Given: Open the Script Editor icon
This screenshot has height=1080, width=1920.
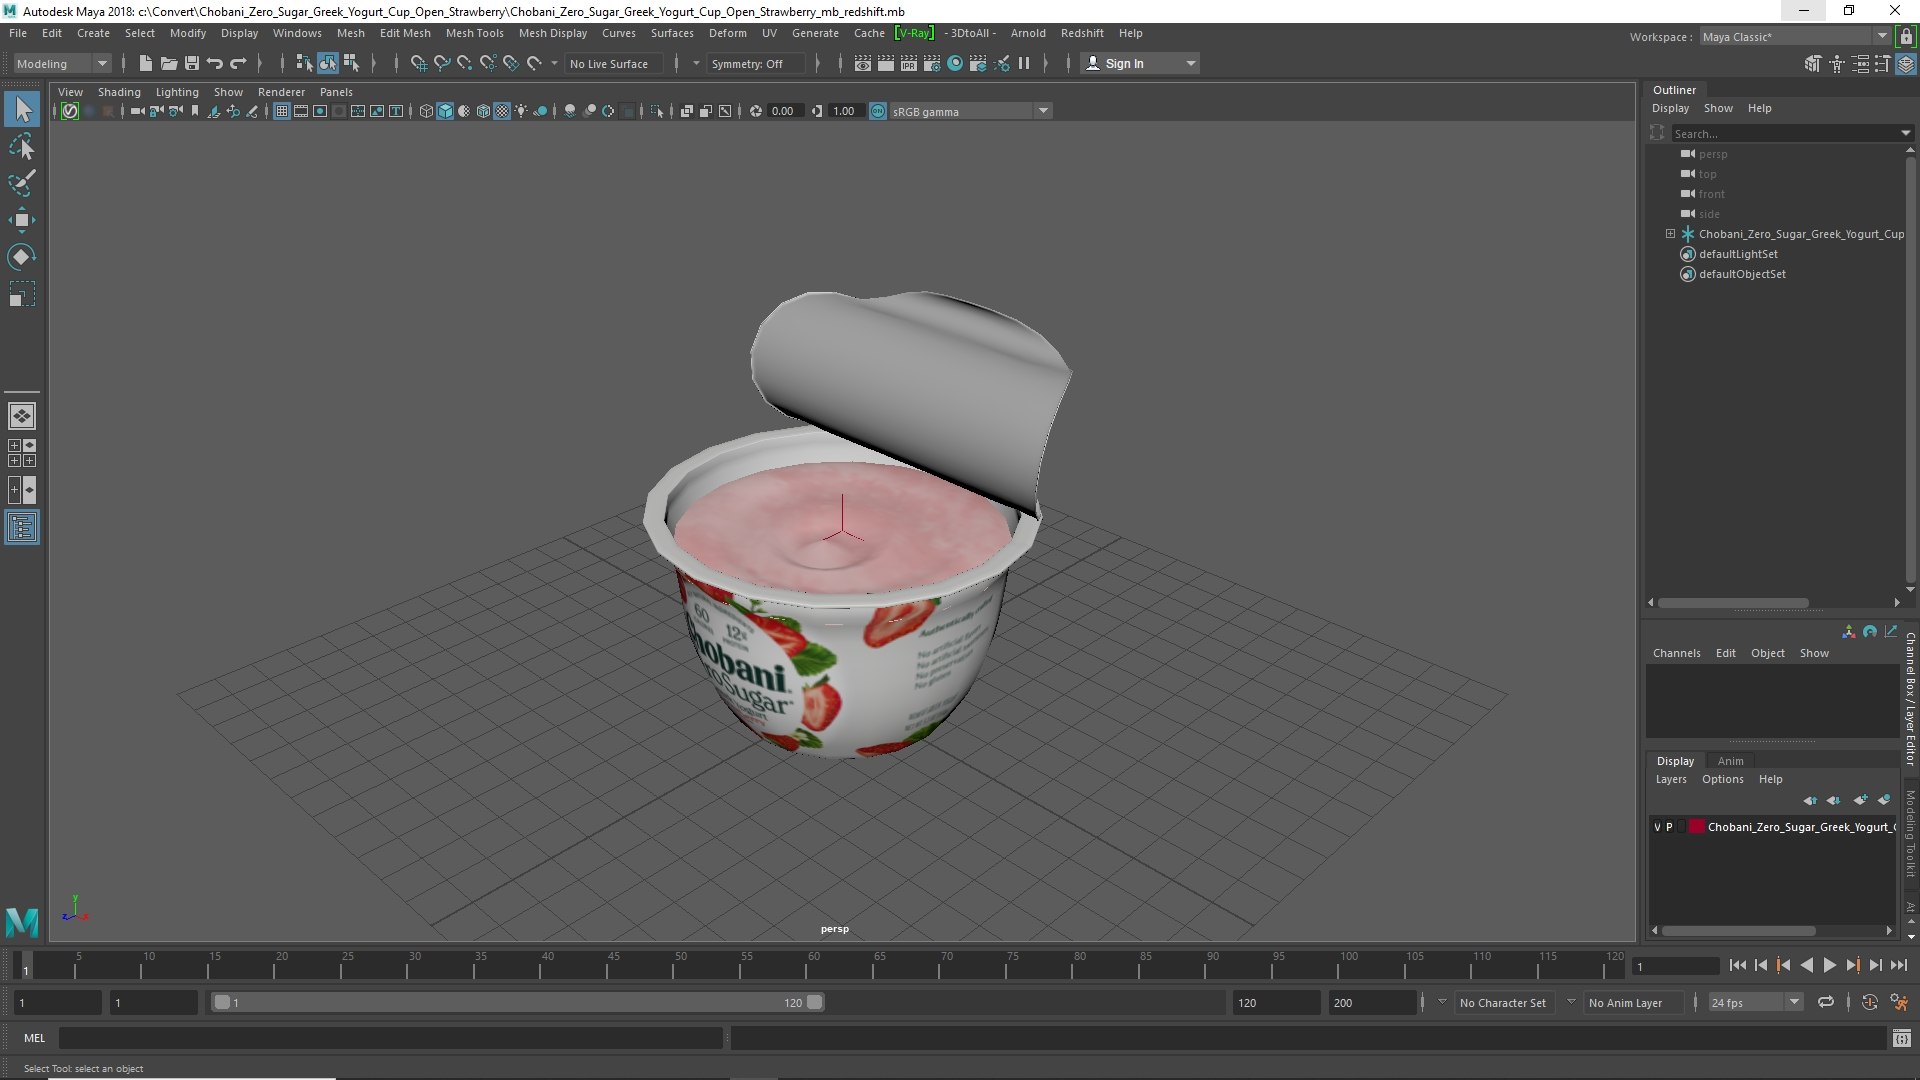Looking at the screenshot, I should 1901,1038.
